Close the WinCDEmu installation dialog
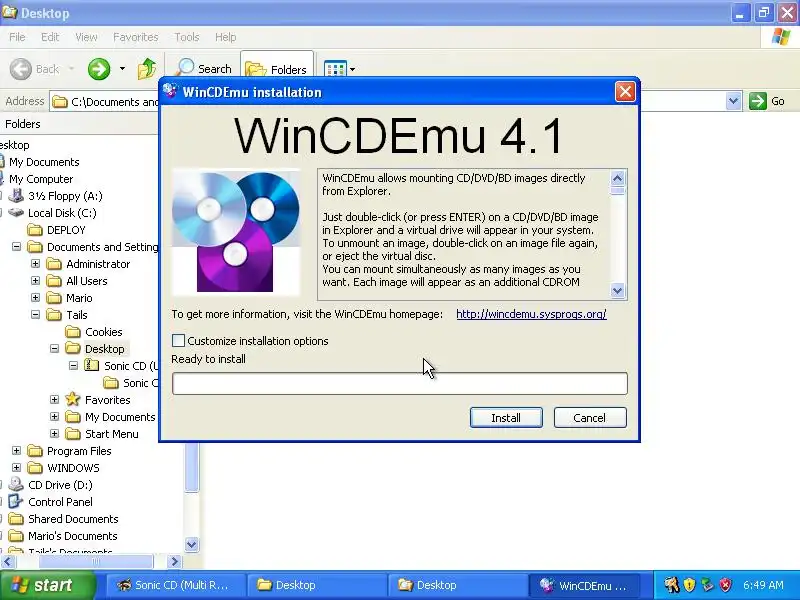This screenshot has width=800, height=600. click(x=625, y=92)
